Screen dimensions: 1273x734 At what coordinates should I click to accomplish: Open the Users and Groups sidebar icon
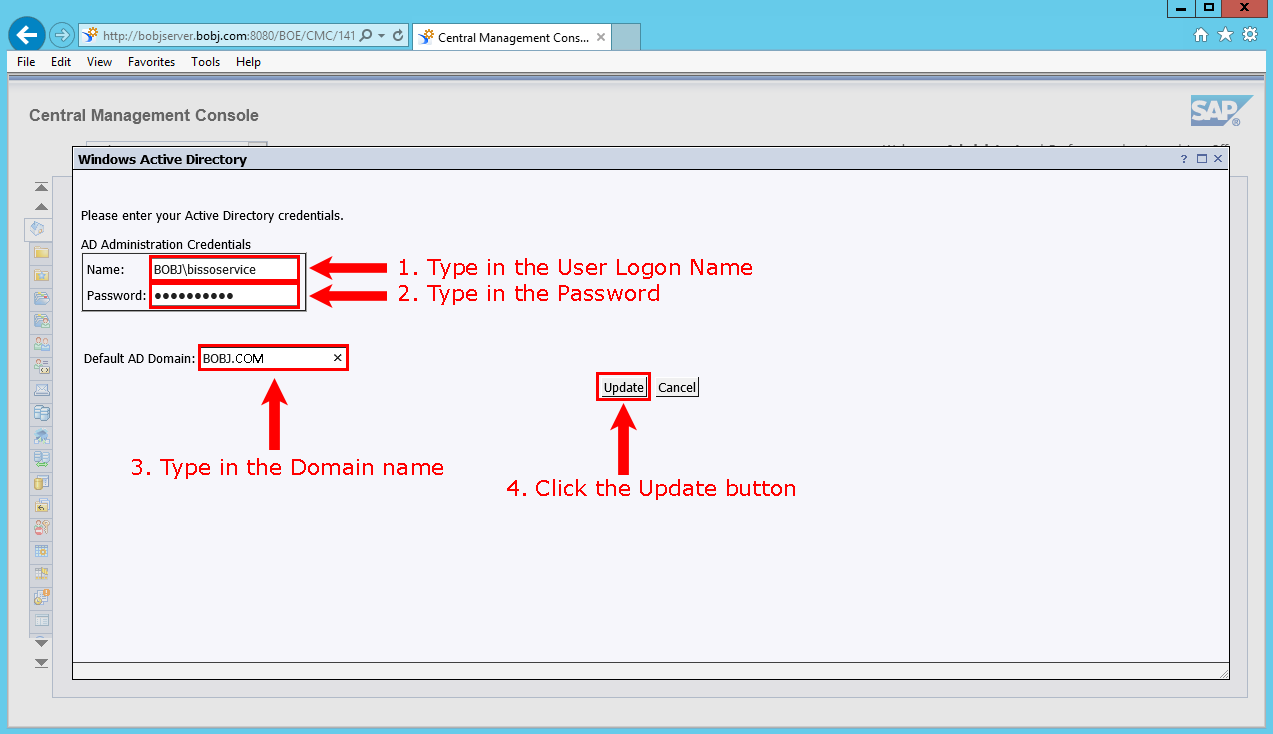[41, 344]
